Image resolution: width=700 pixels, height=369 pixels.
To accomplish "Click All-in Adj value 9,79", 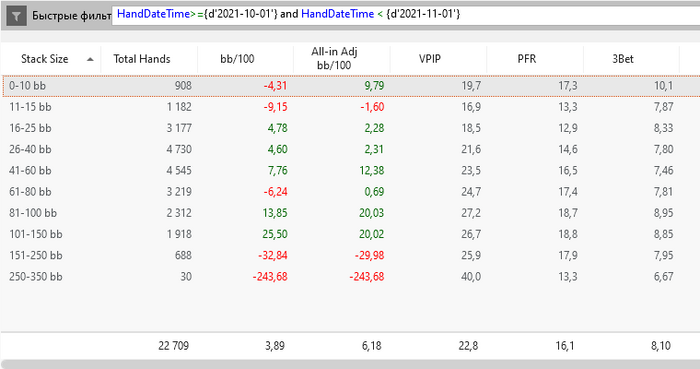I will coord(374,86).
